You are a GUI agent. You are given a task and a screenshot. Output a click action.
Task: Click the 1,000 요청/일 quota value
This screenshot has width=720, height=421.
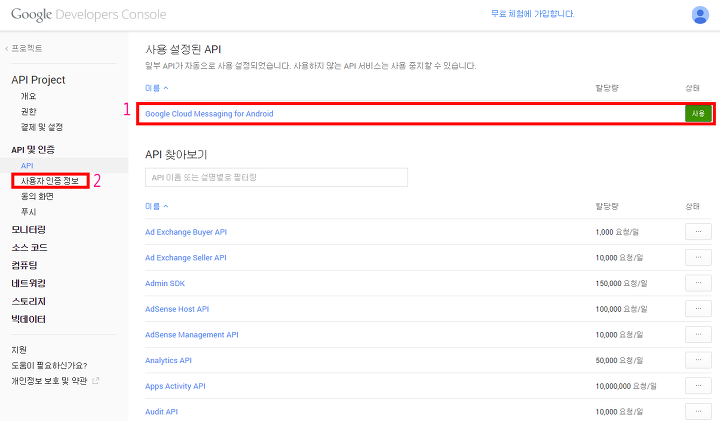[617, 232]
